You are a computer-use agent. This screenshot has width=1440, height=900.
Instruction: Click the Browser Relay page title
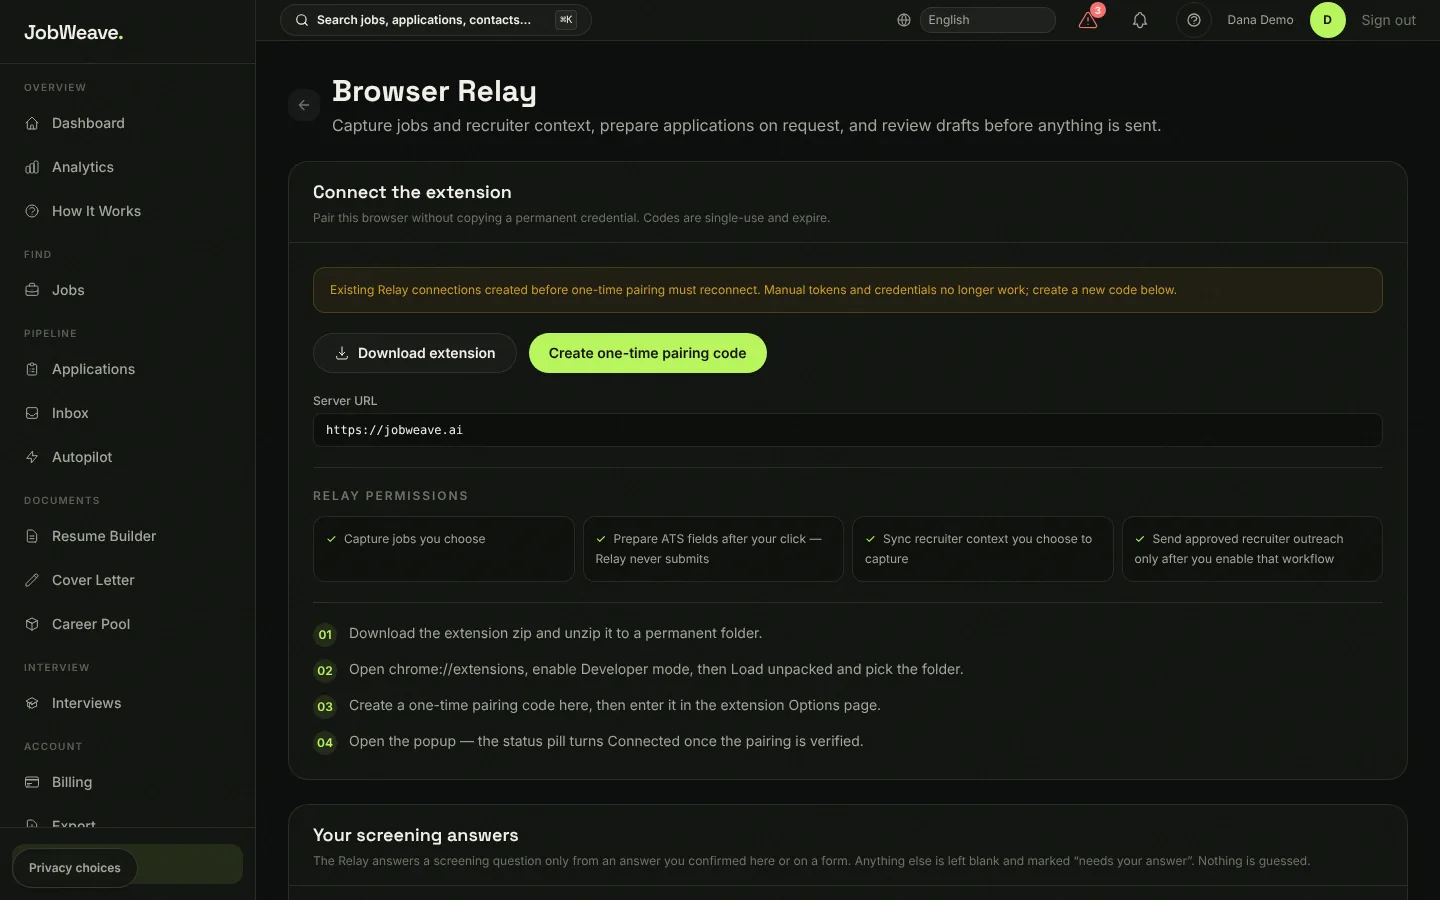(434, 91)
